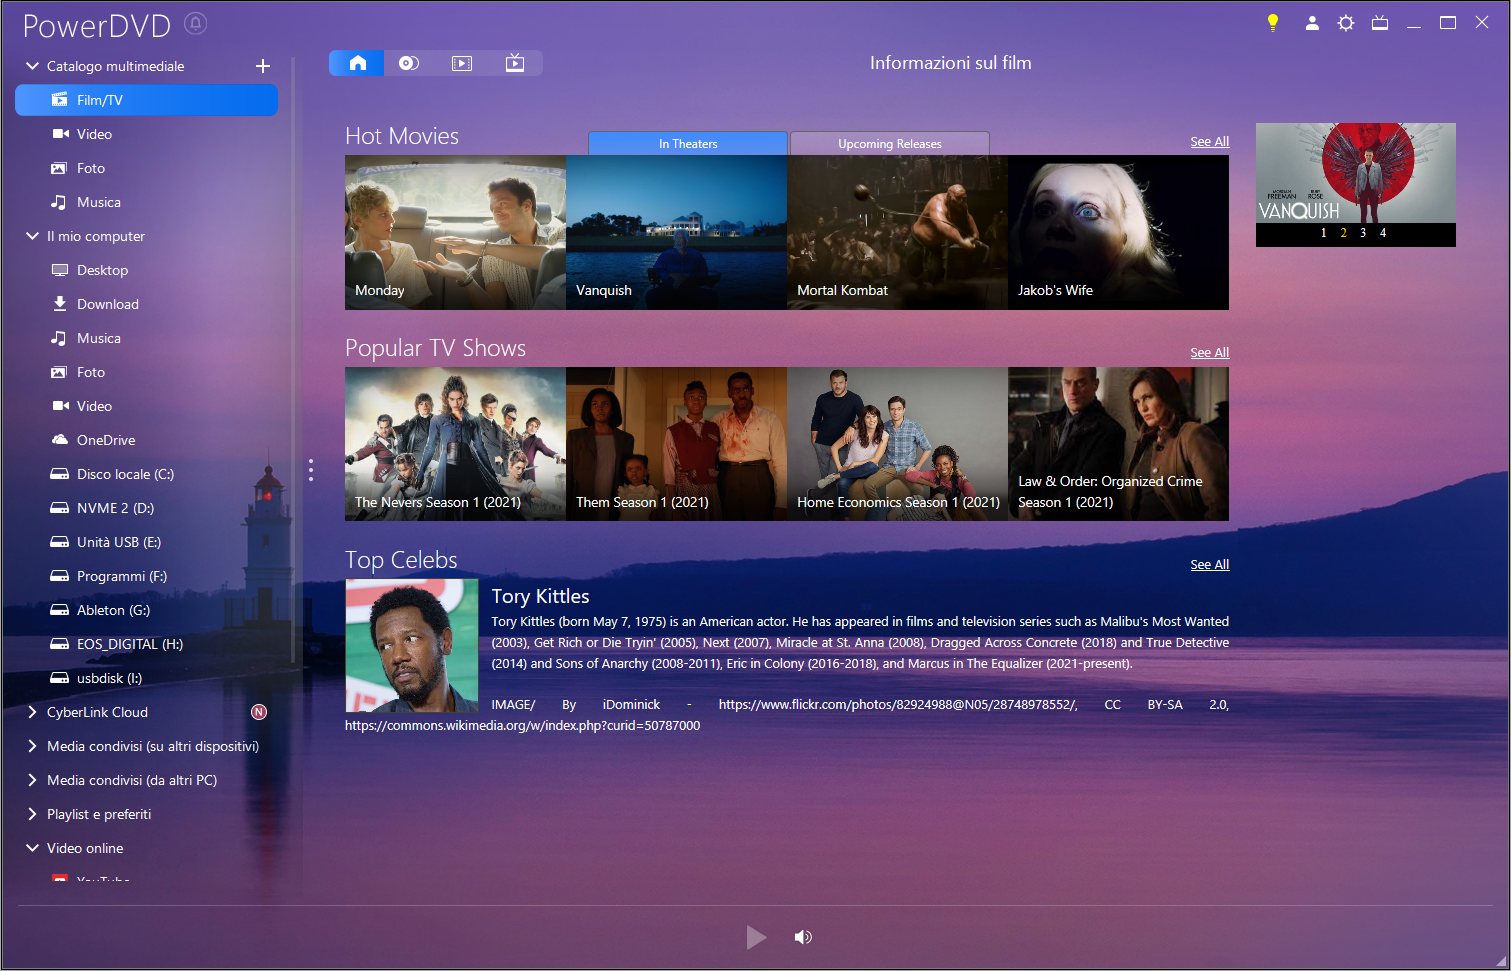Expand Media condivisi (su altri dispositivi)
This screenshot has width=1511, height=971.
(32, 746)
